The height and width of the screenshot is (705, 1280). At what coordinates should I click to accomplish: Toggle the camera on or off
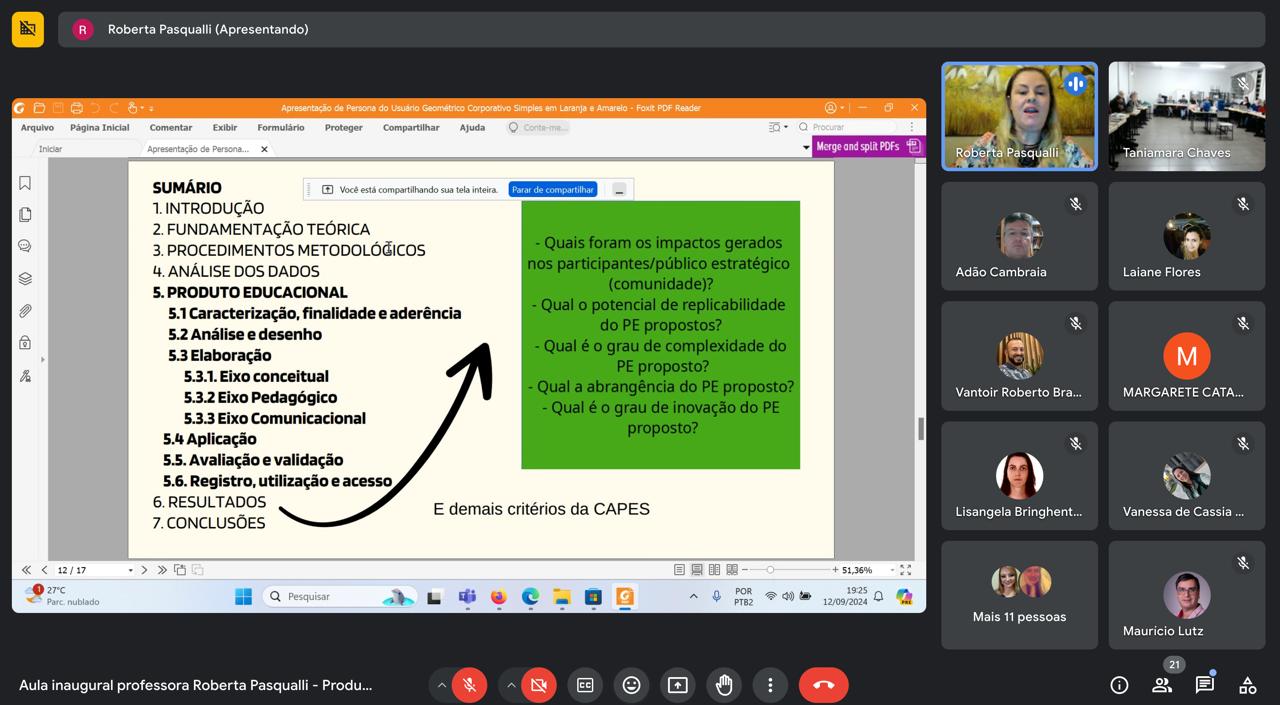538,685
